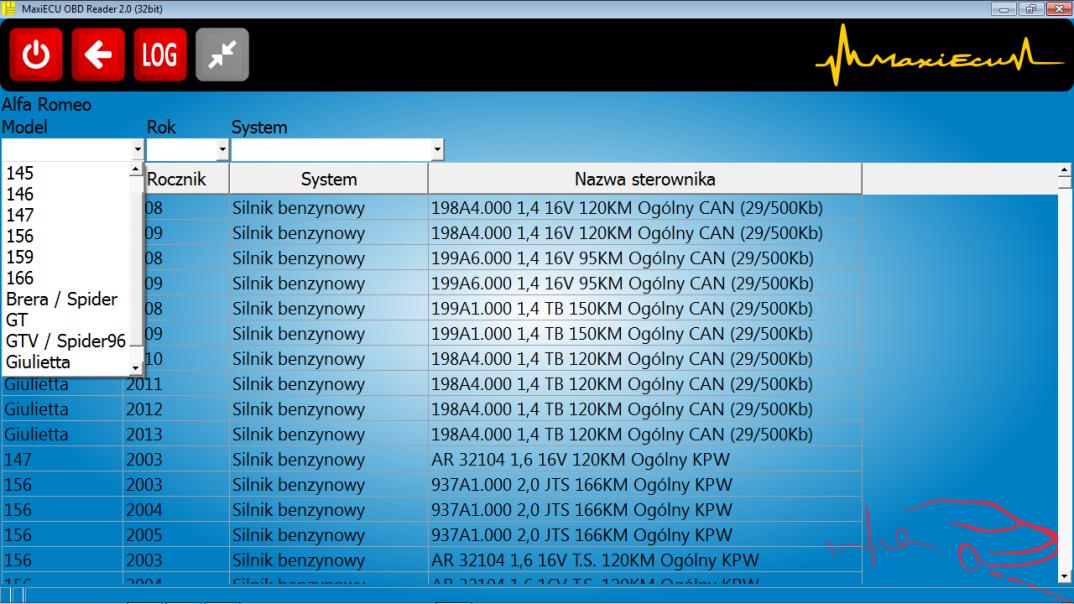The image size is (1074, 604).
Task: Select the Giulietta 2012 row
Action: [432, 410]
